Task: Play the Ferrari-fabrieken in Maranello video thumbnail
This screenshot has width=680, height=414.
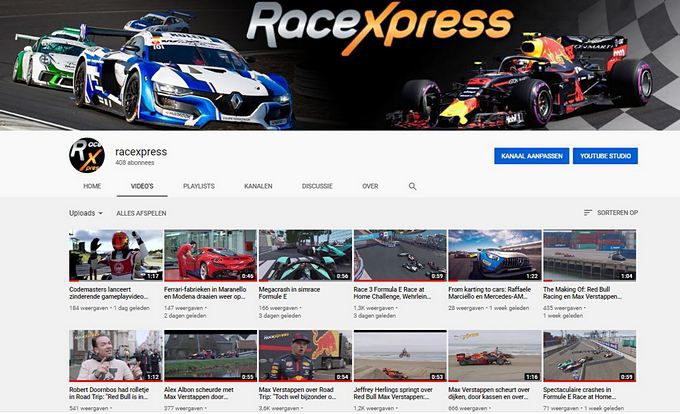Action: 210,255
